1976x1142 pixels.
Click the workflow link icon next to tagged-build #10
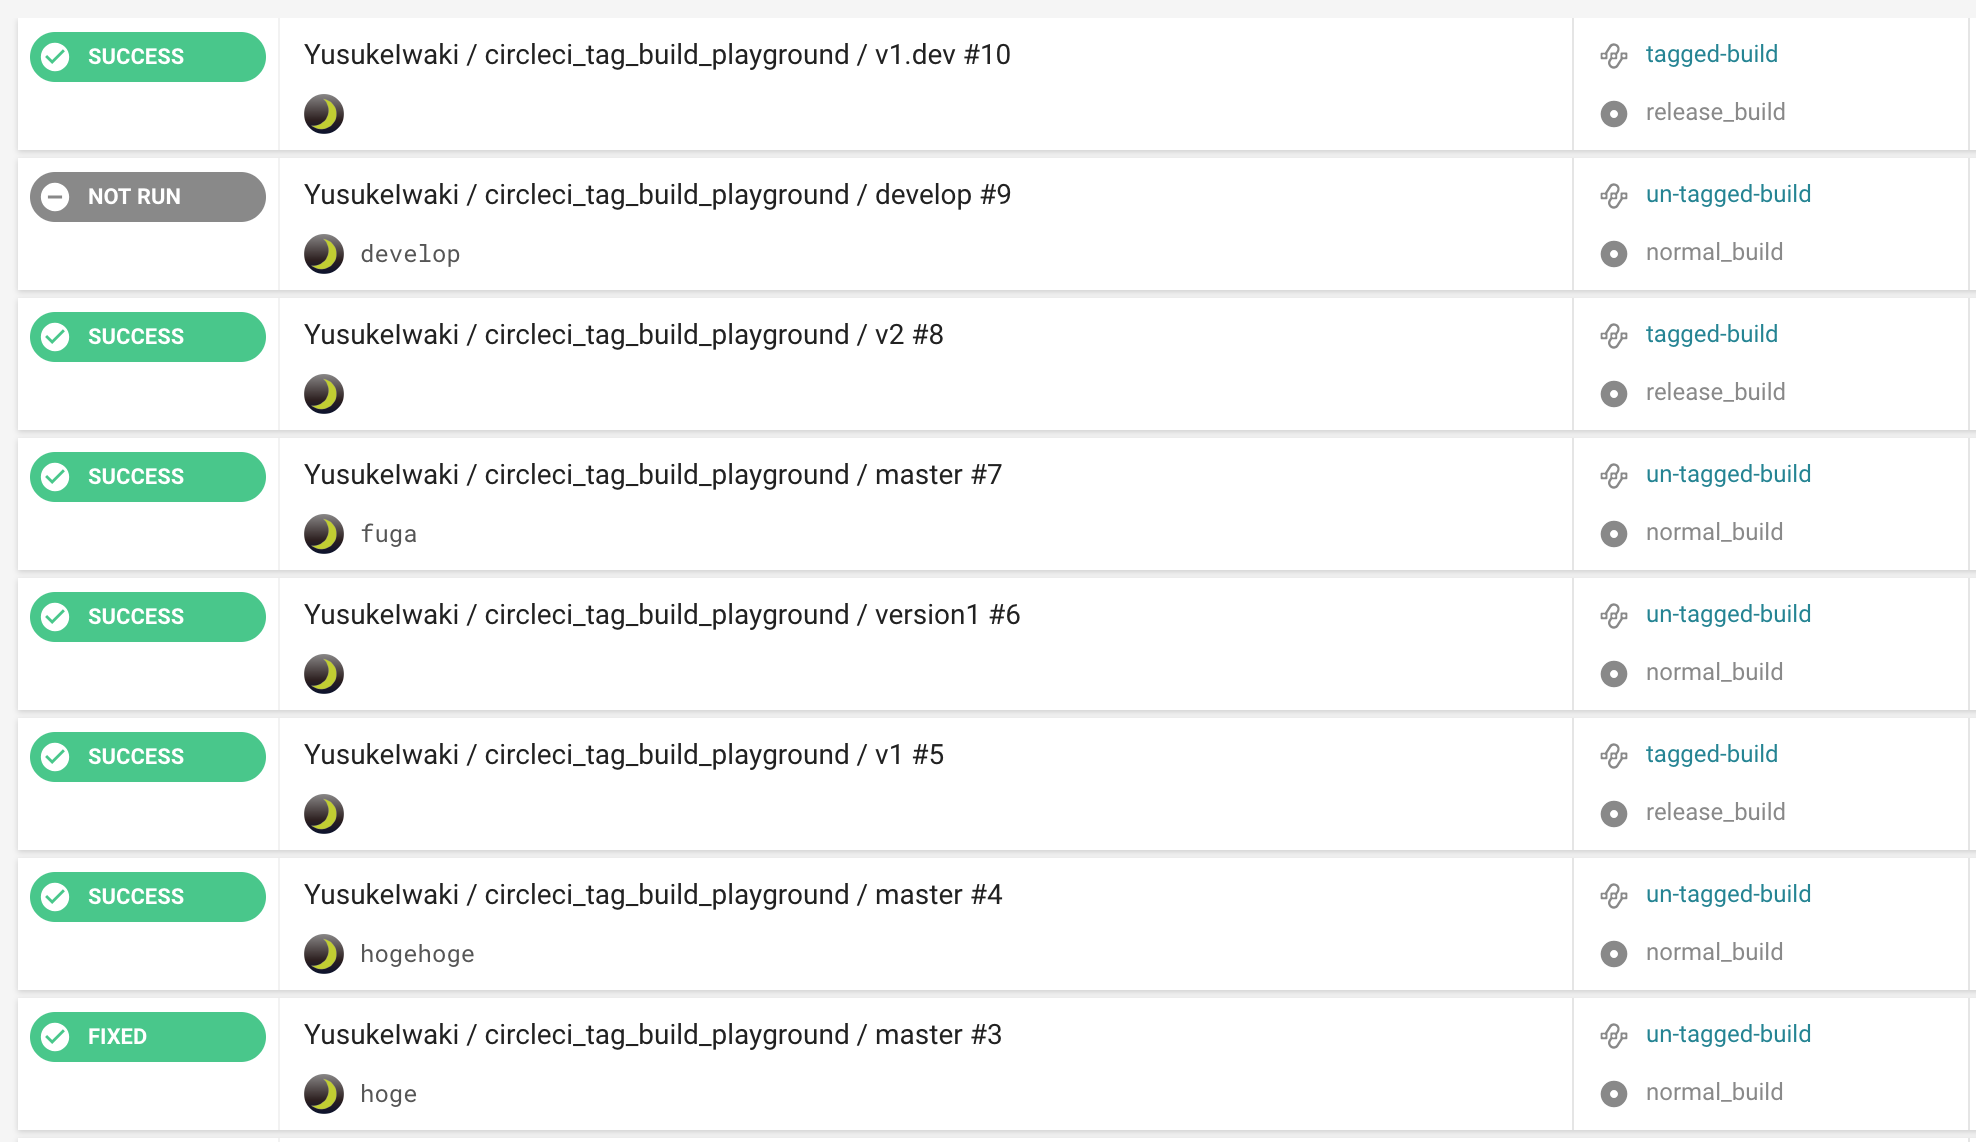(1613, 55)
